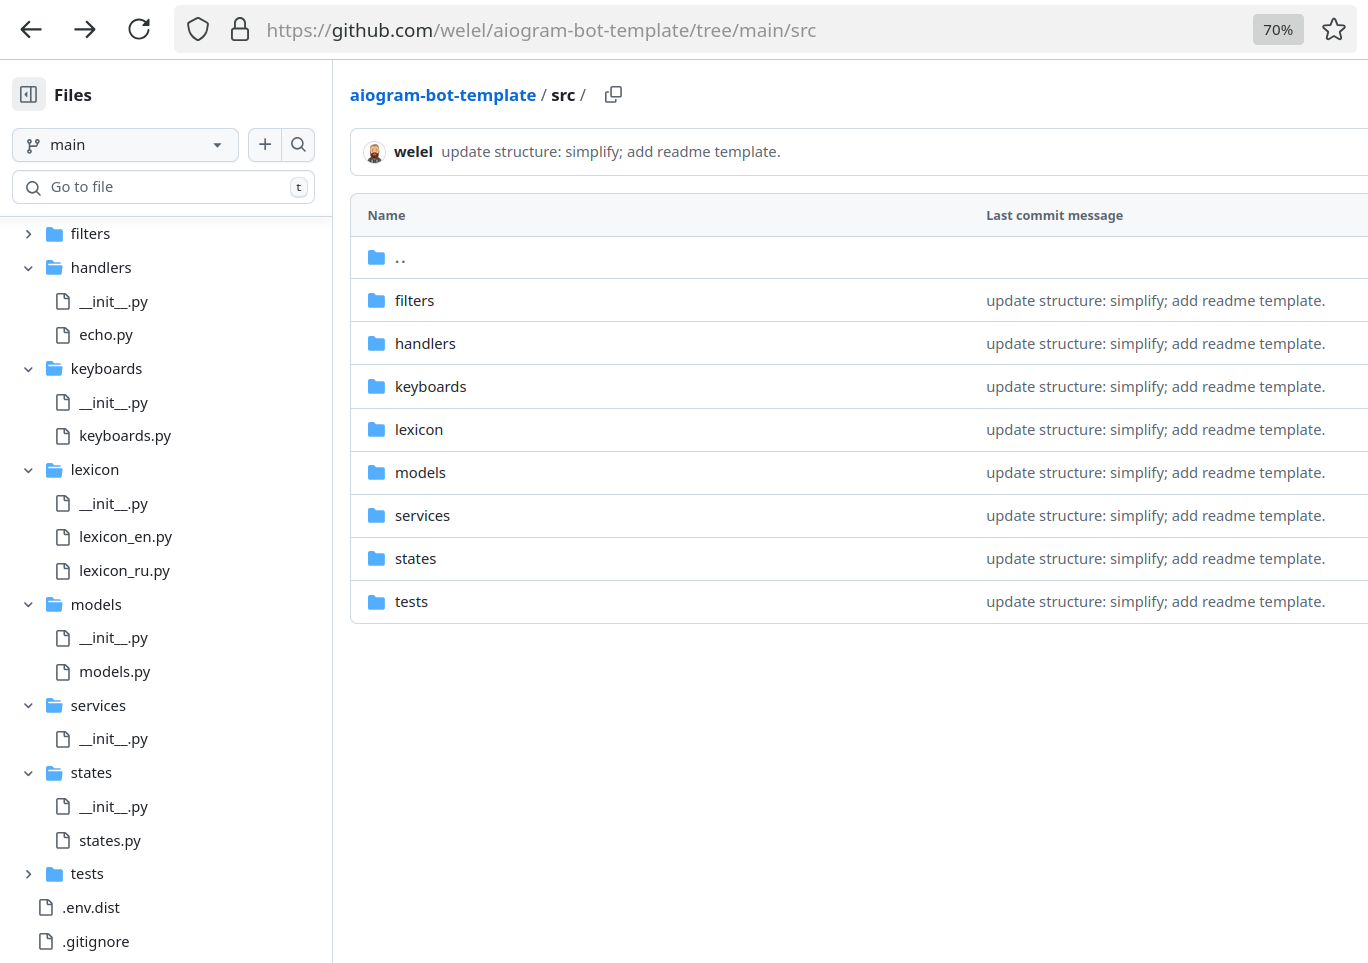The image size is (1368, 963).
Task: Click the folder icon beside tests in tree
Action: pos(54,874)
